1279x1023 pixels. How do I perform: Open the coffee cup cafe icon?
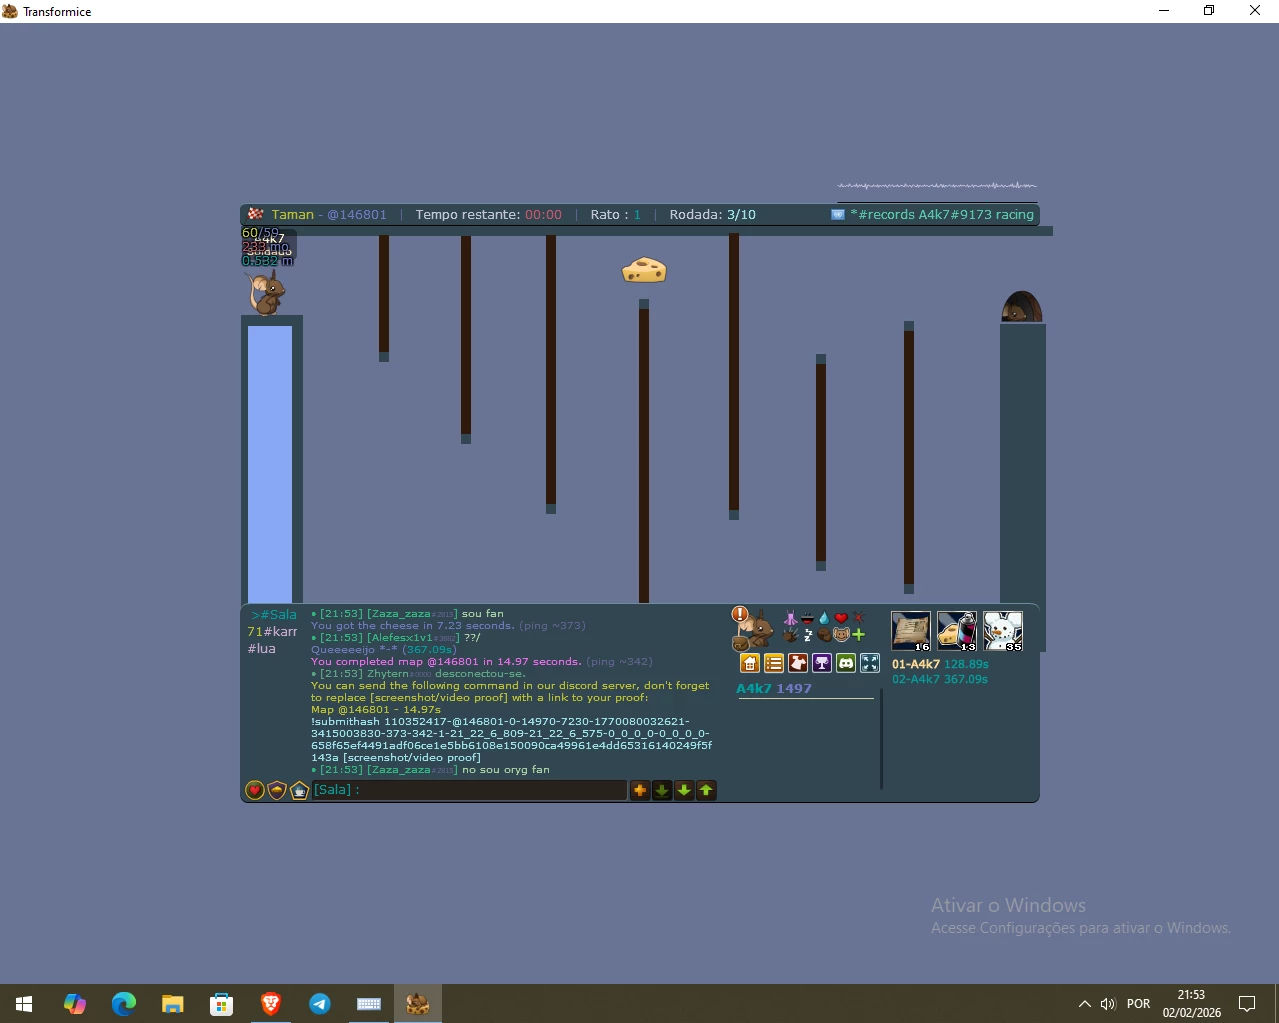(x=299, y=790)
